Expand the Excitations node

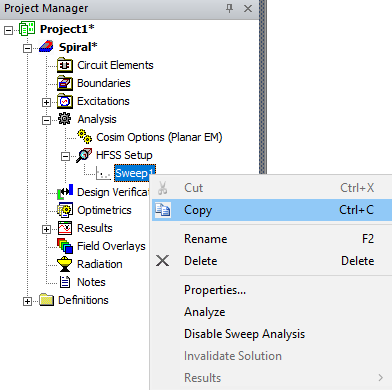(46, 102)
